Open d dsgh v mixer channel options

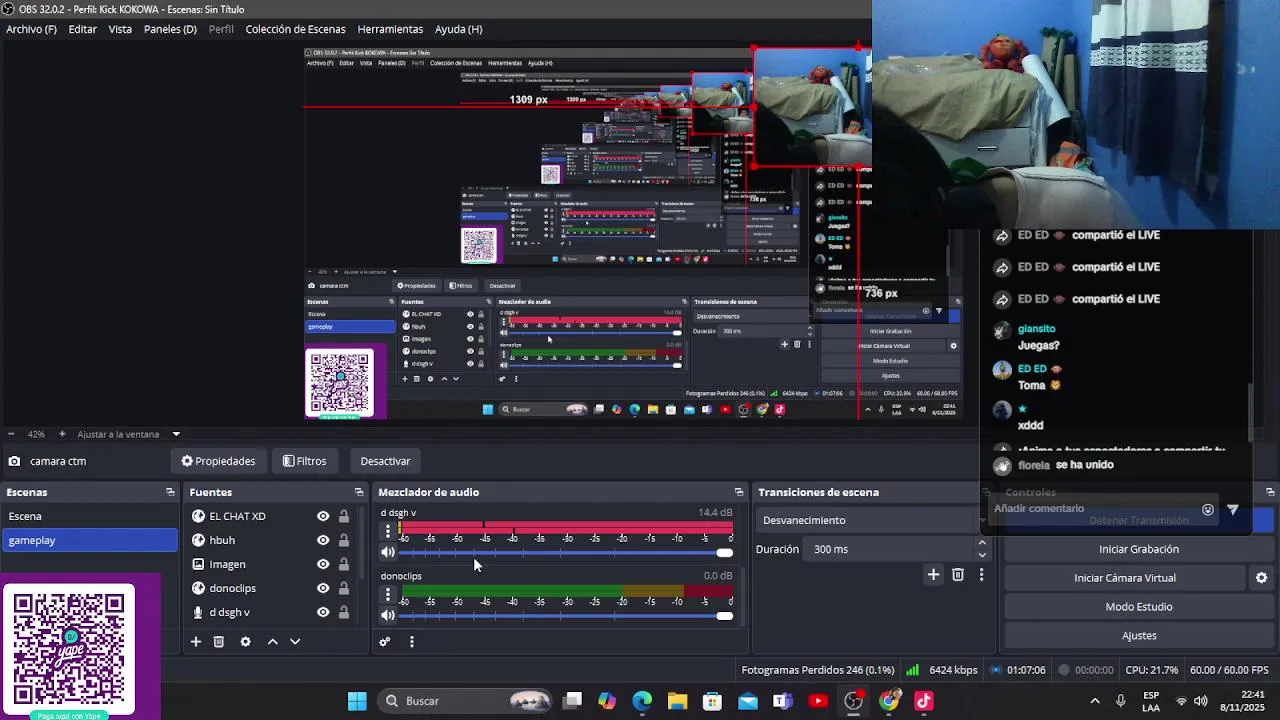[x=388, y=531]
